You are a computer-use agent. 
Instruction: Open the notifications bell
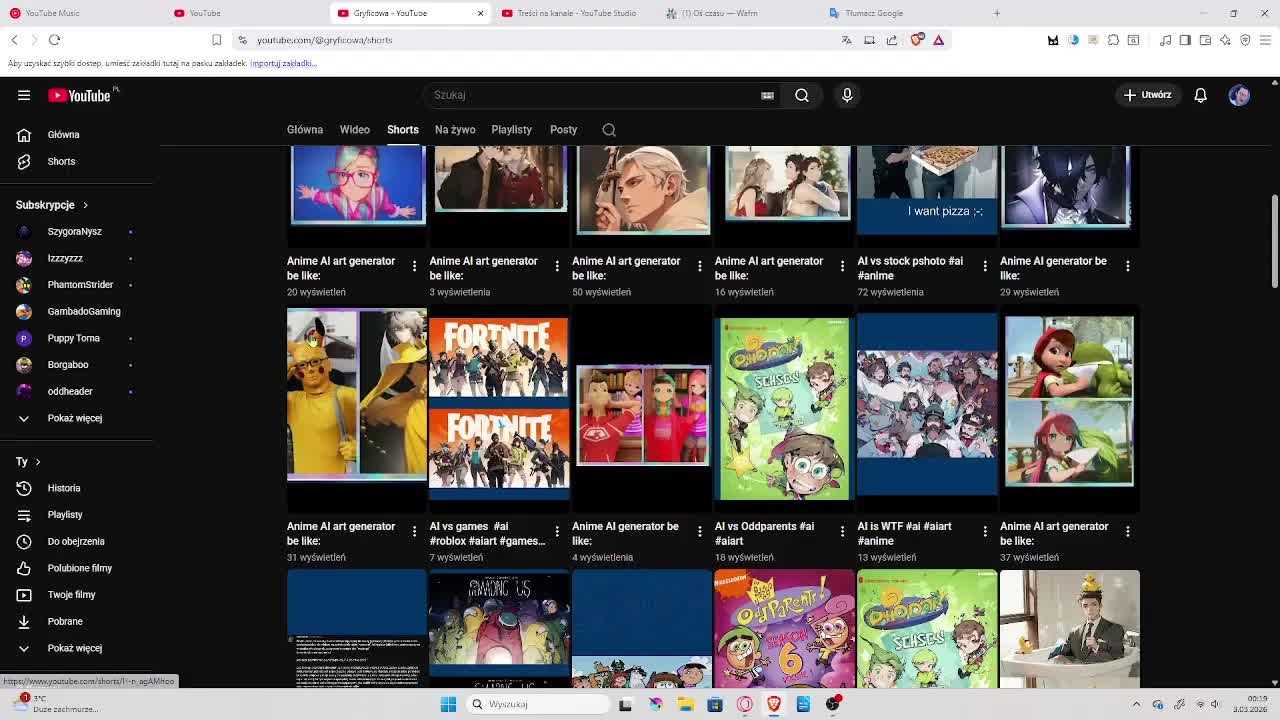pyautogui.click(x=1200, y=95)
